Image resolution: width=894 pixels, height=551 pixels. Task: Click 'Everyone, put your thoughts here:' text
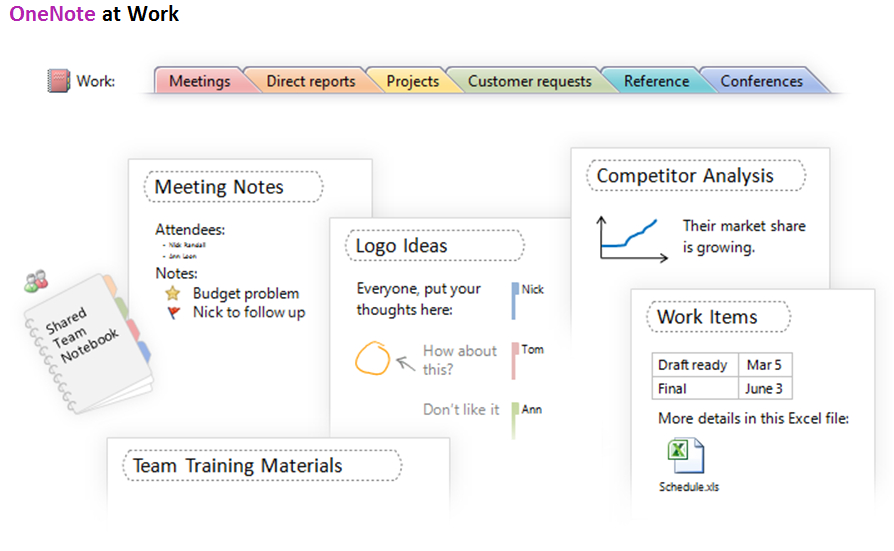pyautogui.click(x=418, y=299)
